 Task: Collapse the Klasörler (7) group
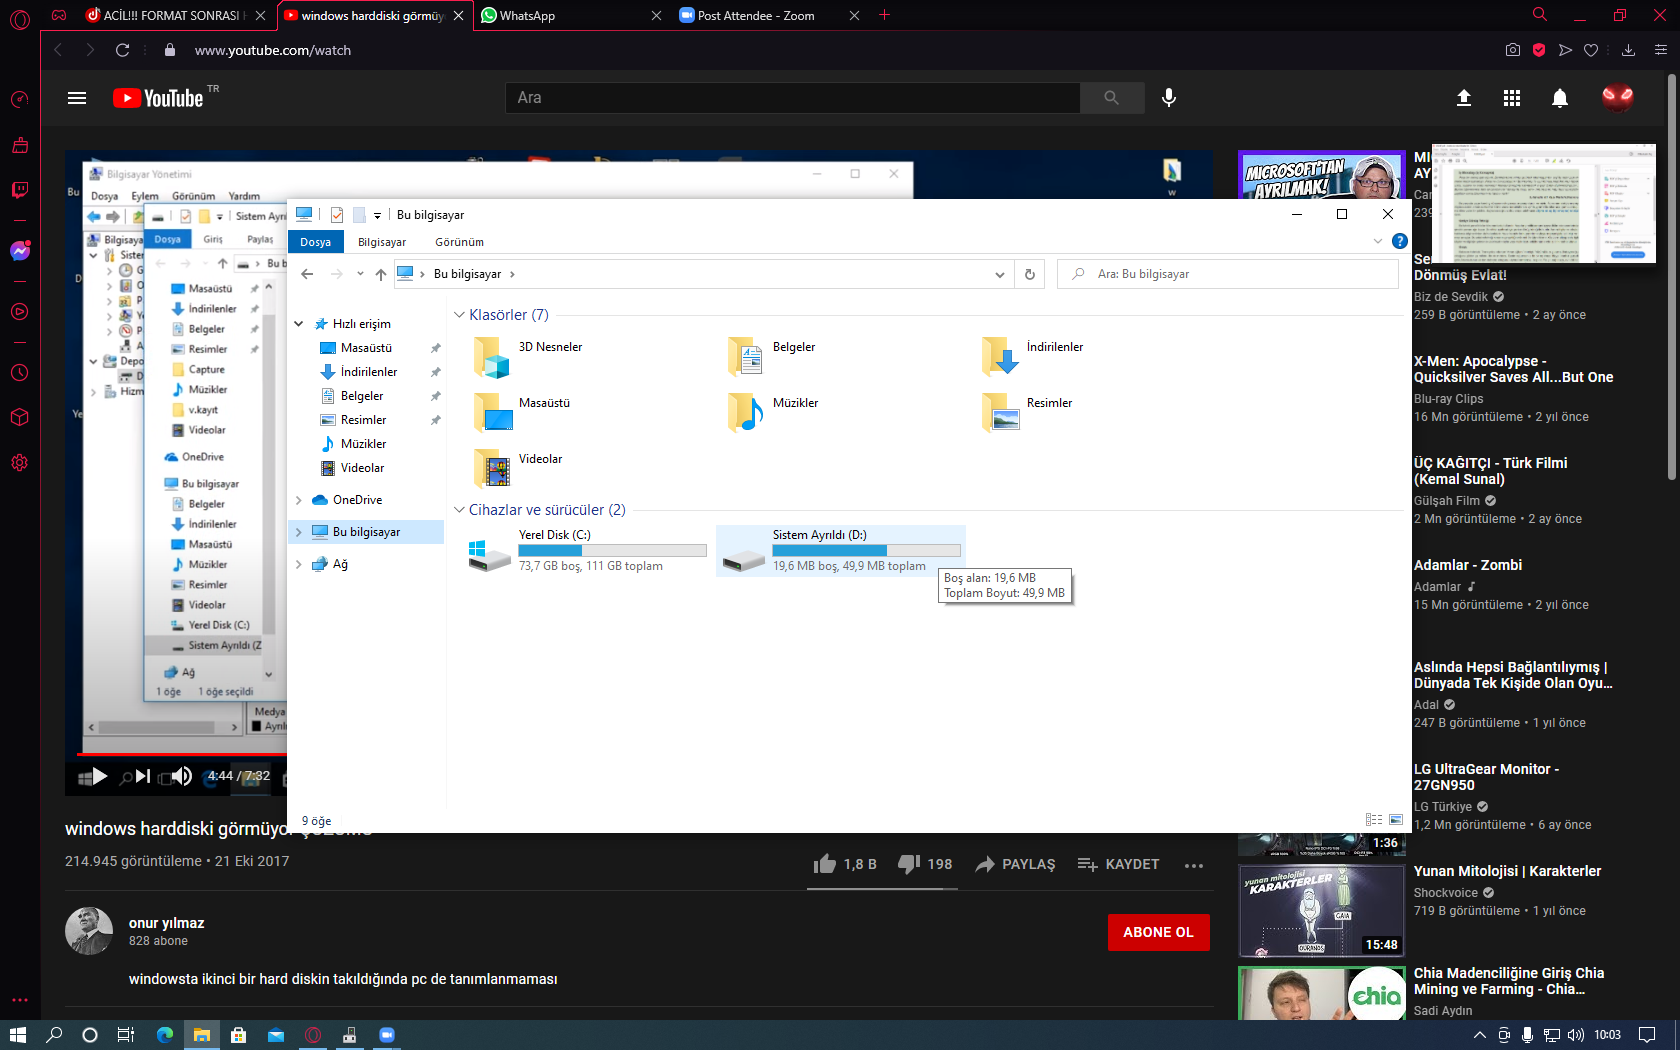point(459,315)
